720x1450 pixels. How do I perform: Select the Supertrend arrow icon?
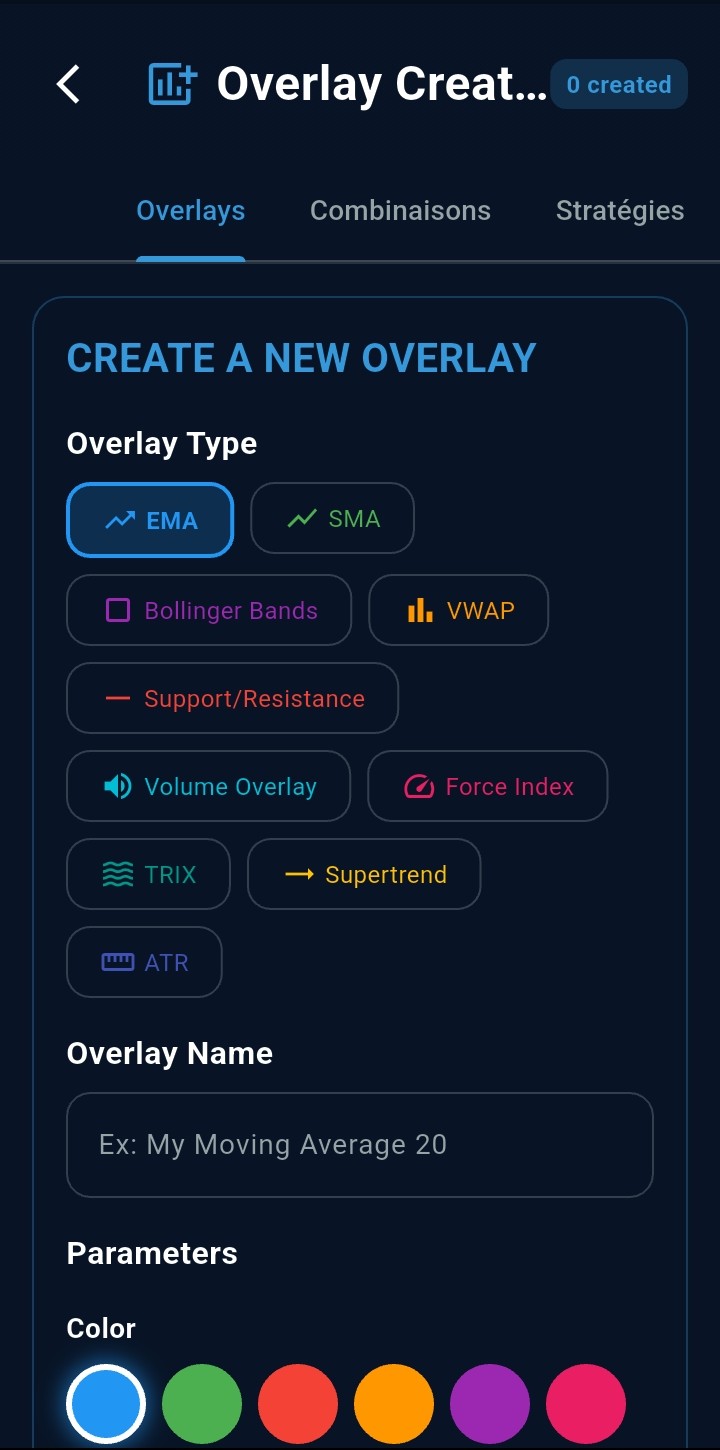pos(297,874)
